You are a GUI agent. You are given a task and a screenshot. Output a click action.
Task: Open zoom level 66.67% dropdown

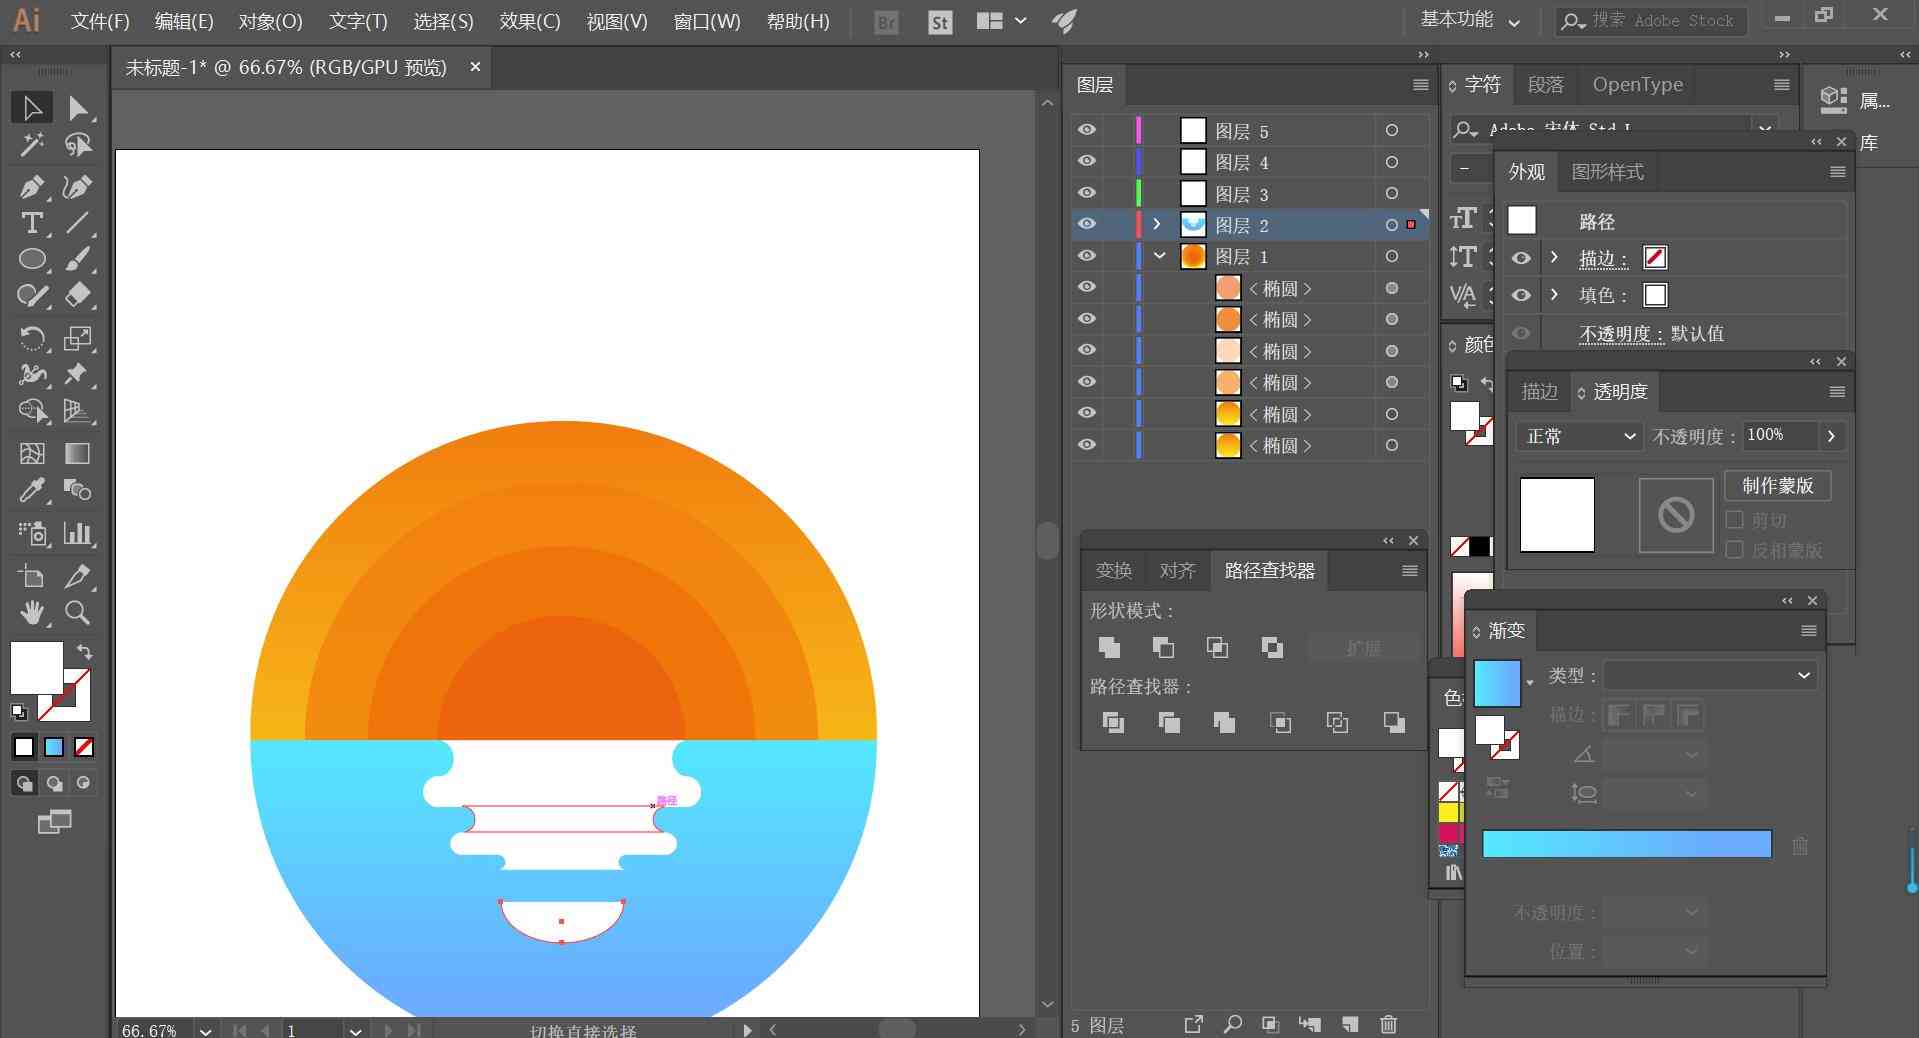click(x=205, y=1031)
